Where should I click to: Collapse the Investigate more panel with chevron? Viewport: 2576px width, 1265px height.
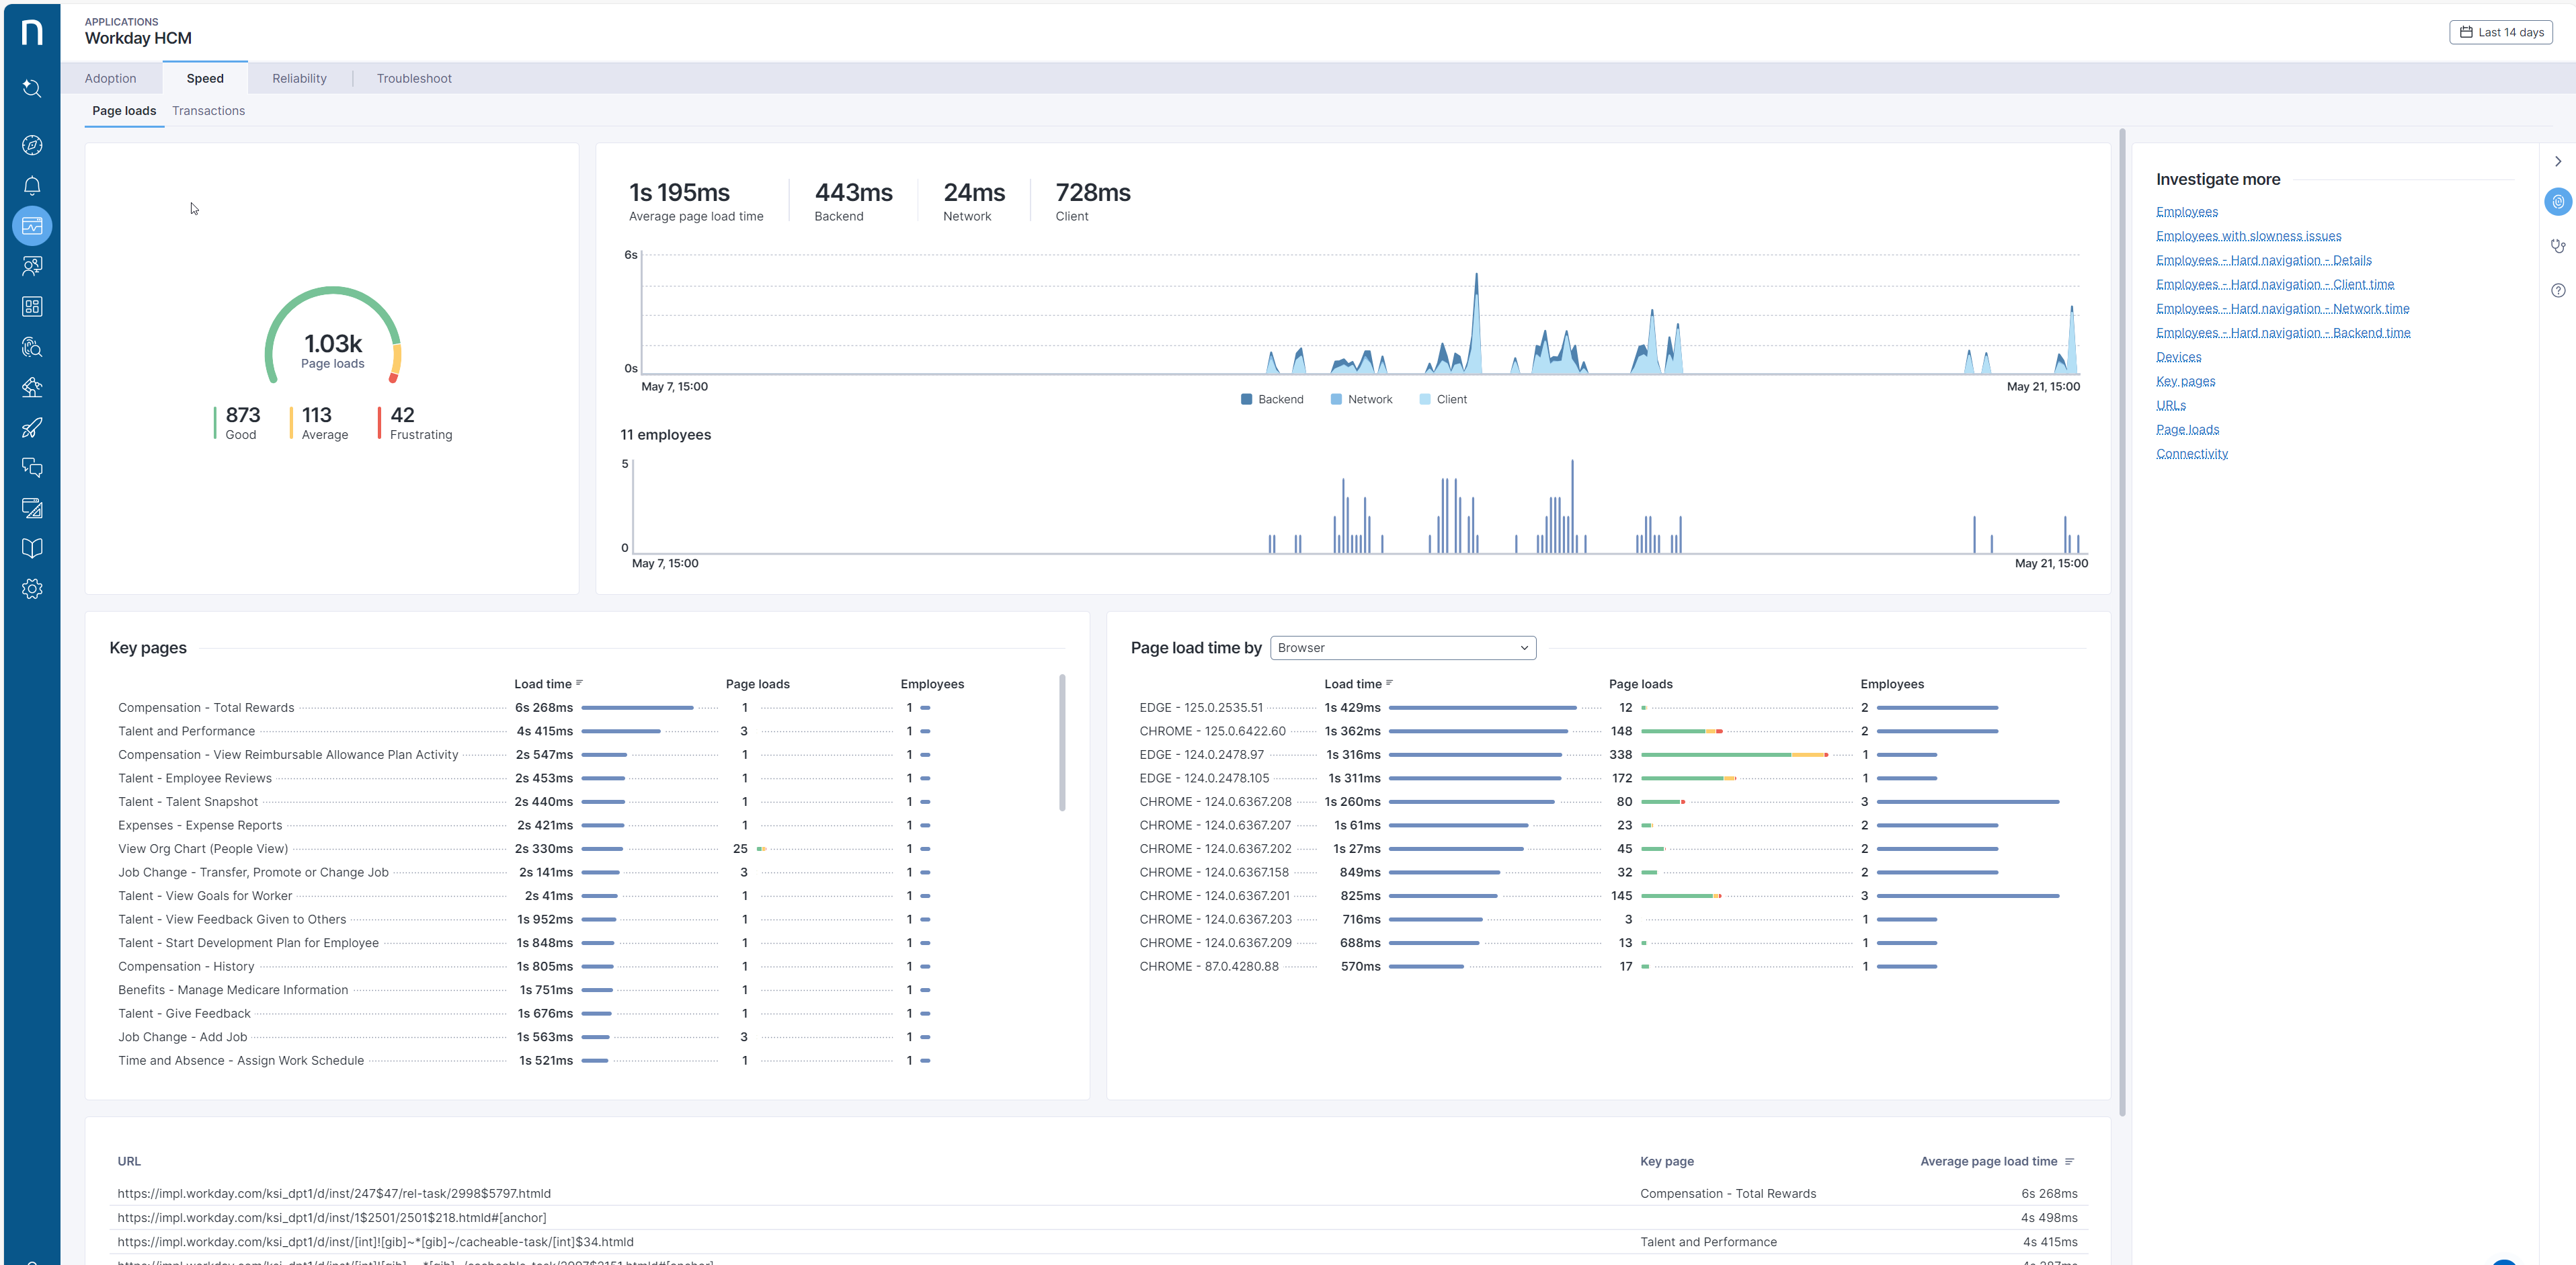pos(2557,161)
